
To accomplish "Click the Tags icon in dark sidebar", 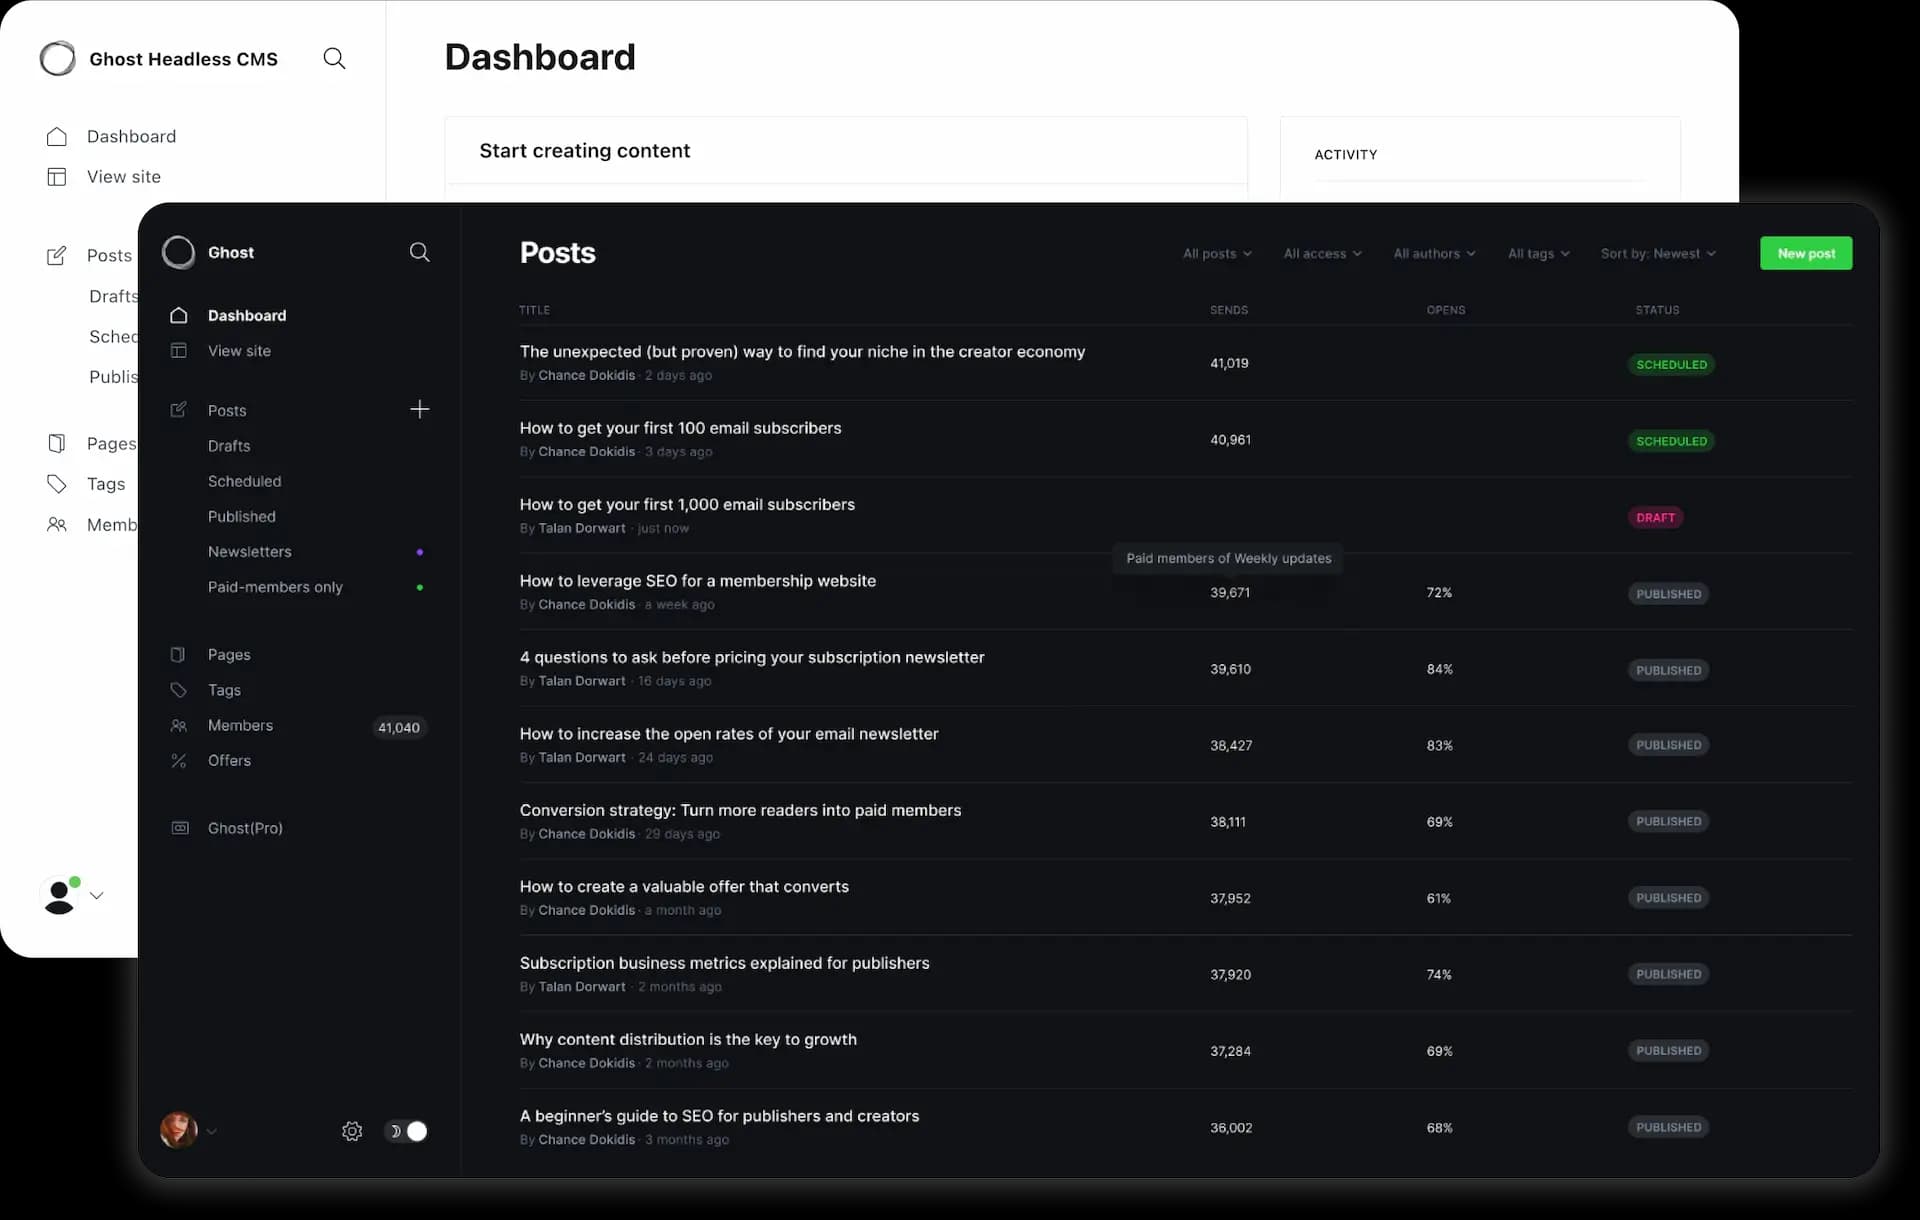I will coord(179,690).
